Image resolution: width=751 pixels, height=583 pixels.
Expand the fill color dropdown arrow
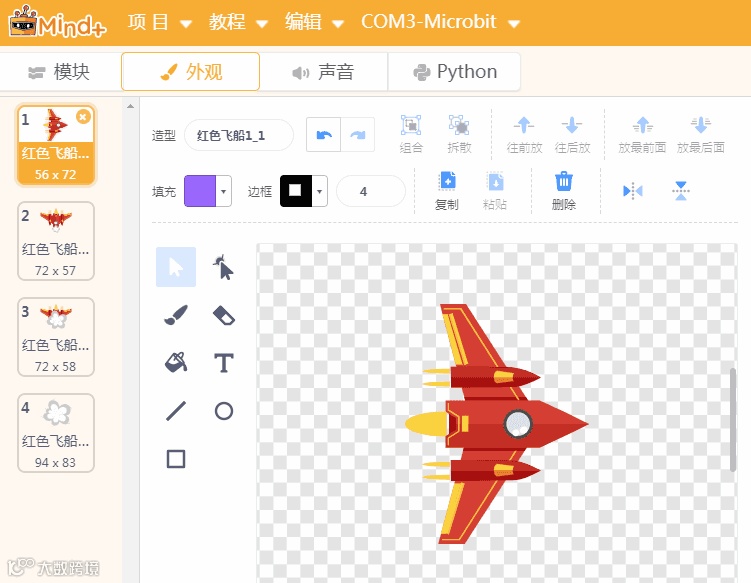click(224, 191)
